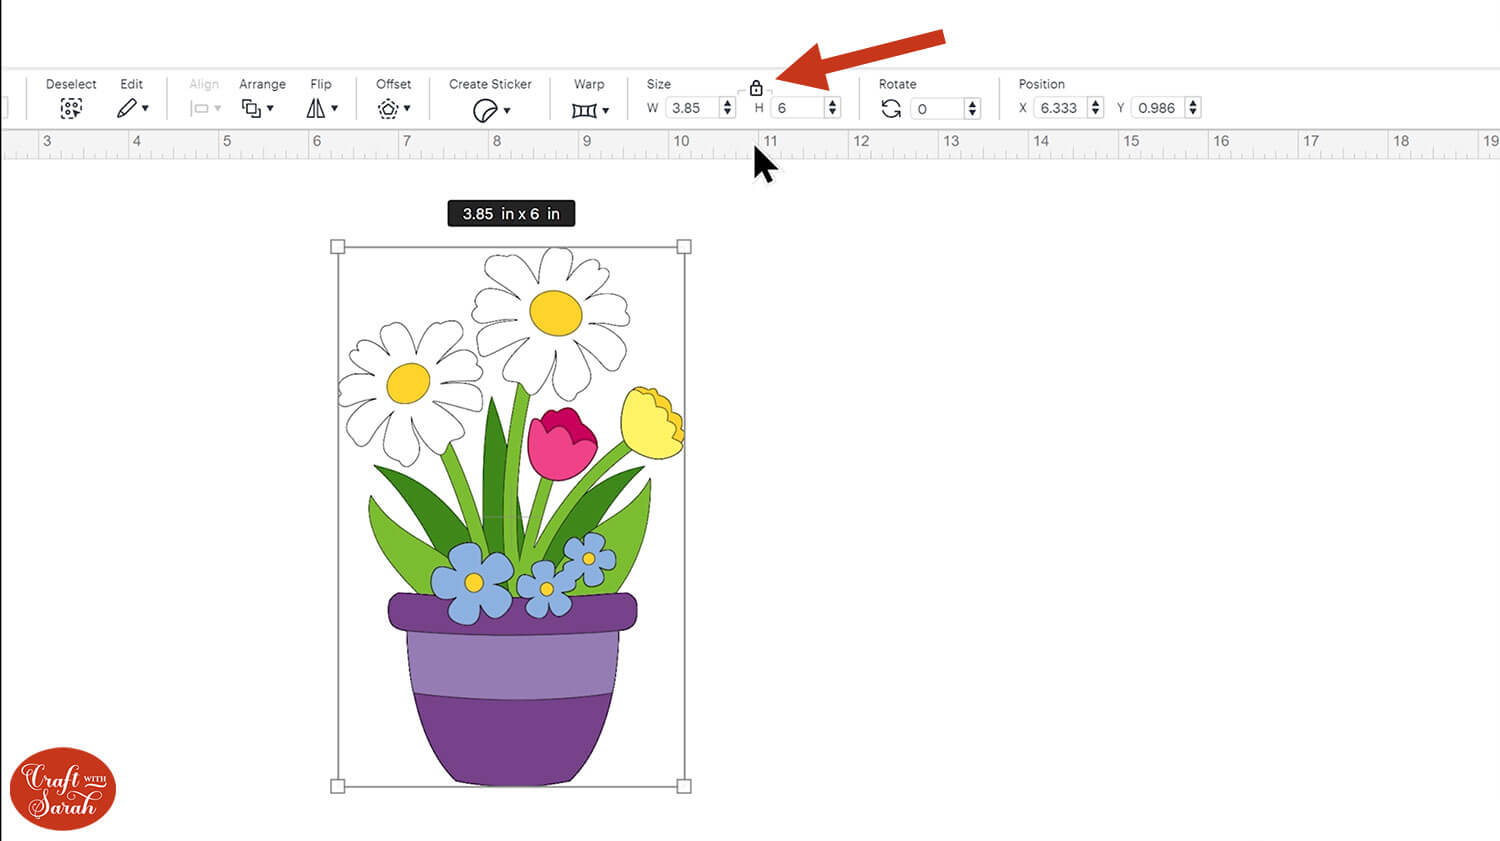Image resolution: width=1500 pixels, height=841 pixels.
Task: Click the Height size input field
Action: click(x=798, y=108)
